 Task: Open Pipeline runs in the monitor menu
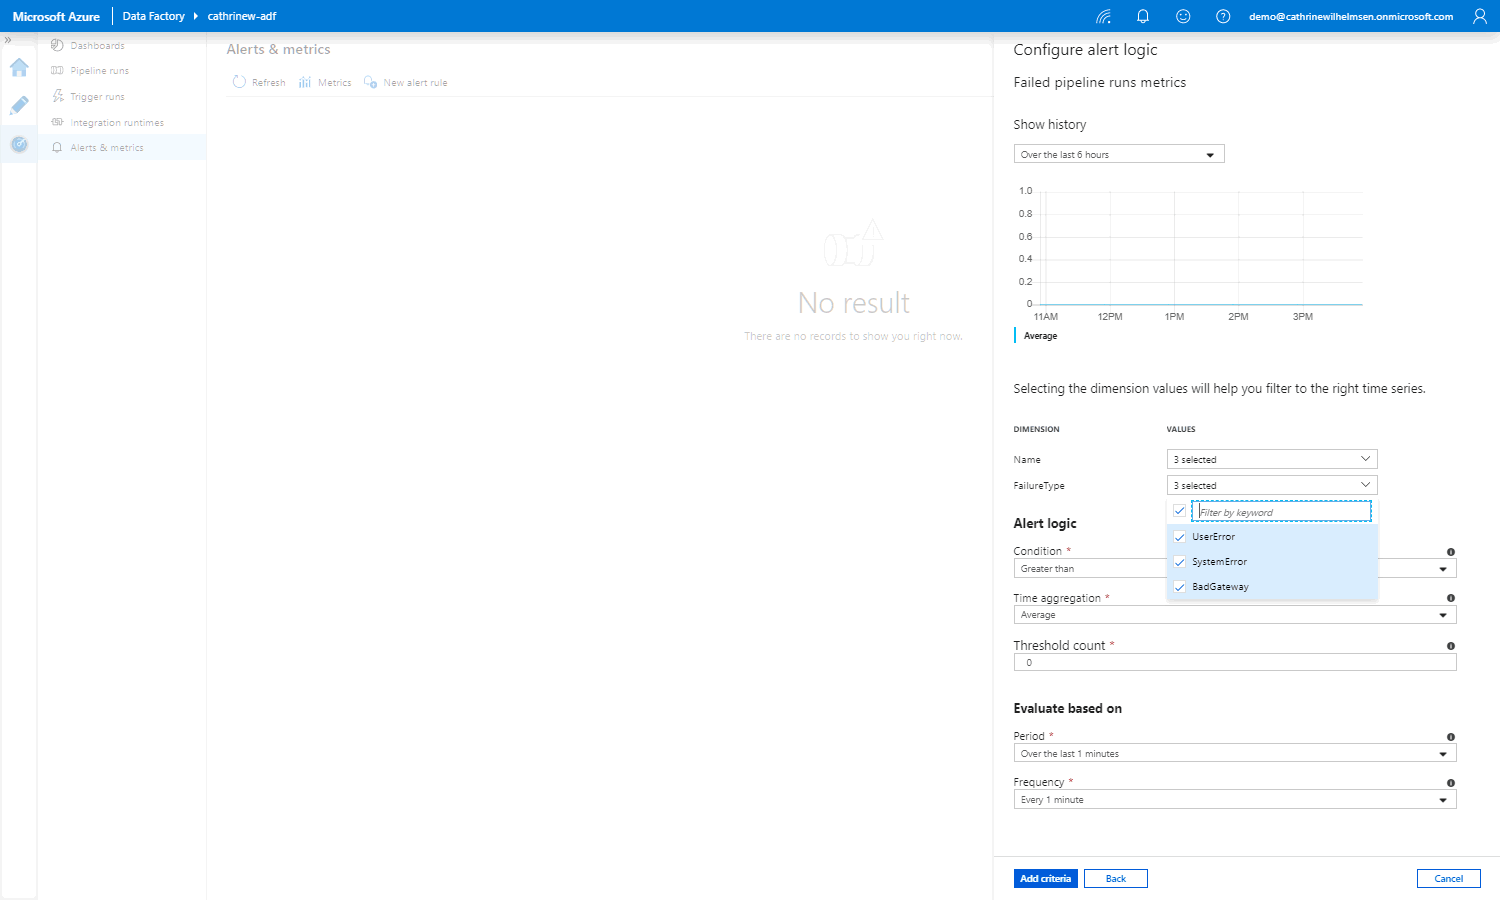99,71
